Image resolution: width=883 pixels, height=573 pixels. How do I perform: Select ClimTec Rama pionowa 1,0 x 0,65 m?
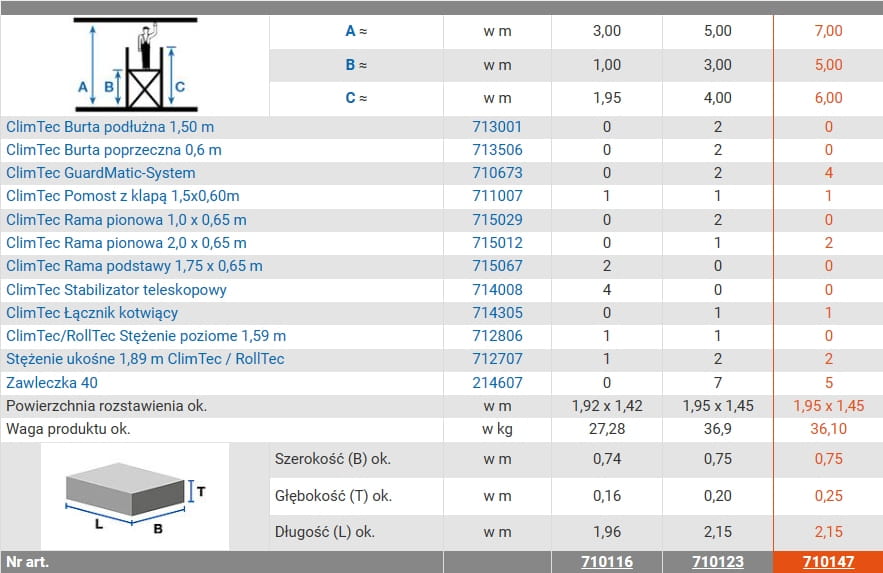pos(126,220)
